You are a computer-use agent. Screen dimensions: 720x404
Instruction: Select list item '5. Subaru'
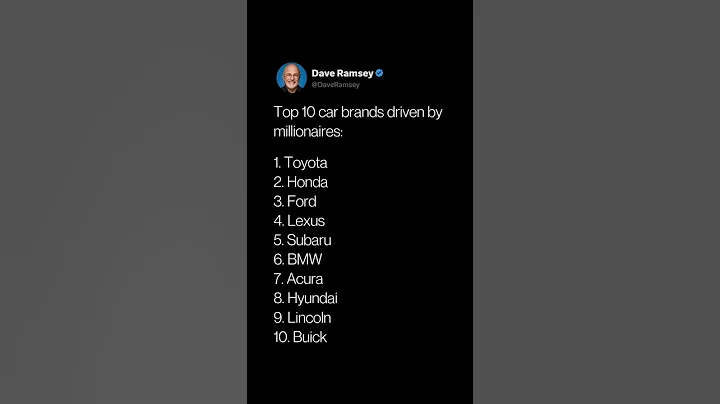[x=303, y=240]
